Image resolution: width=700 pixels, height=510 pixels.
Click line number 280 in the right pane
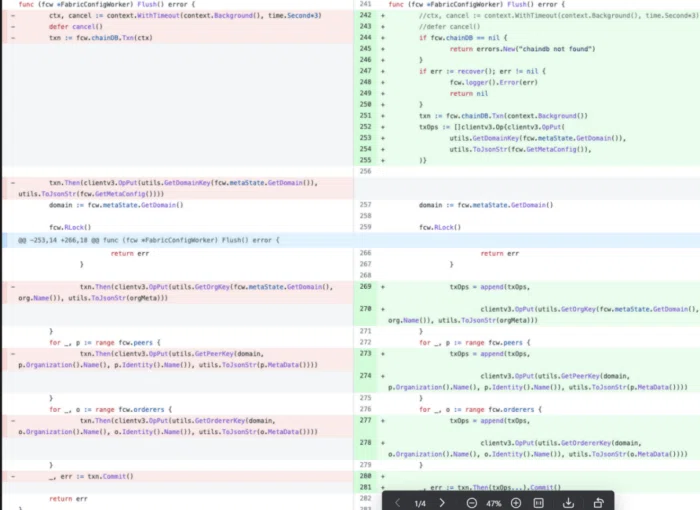[366, 476]
